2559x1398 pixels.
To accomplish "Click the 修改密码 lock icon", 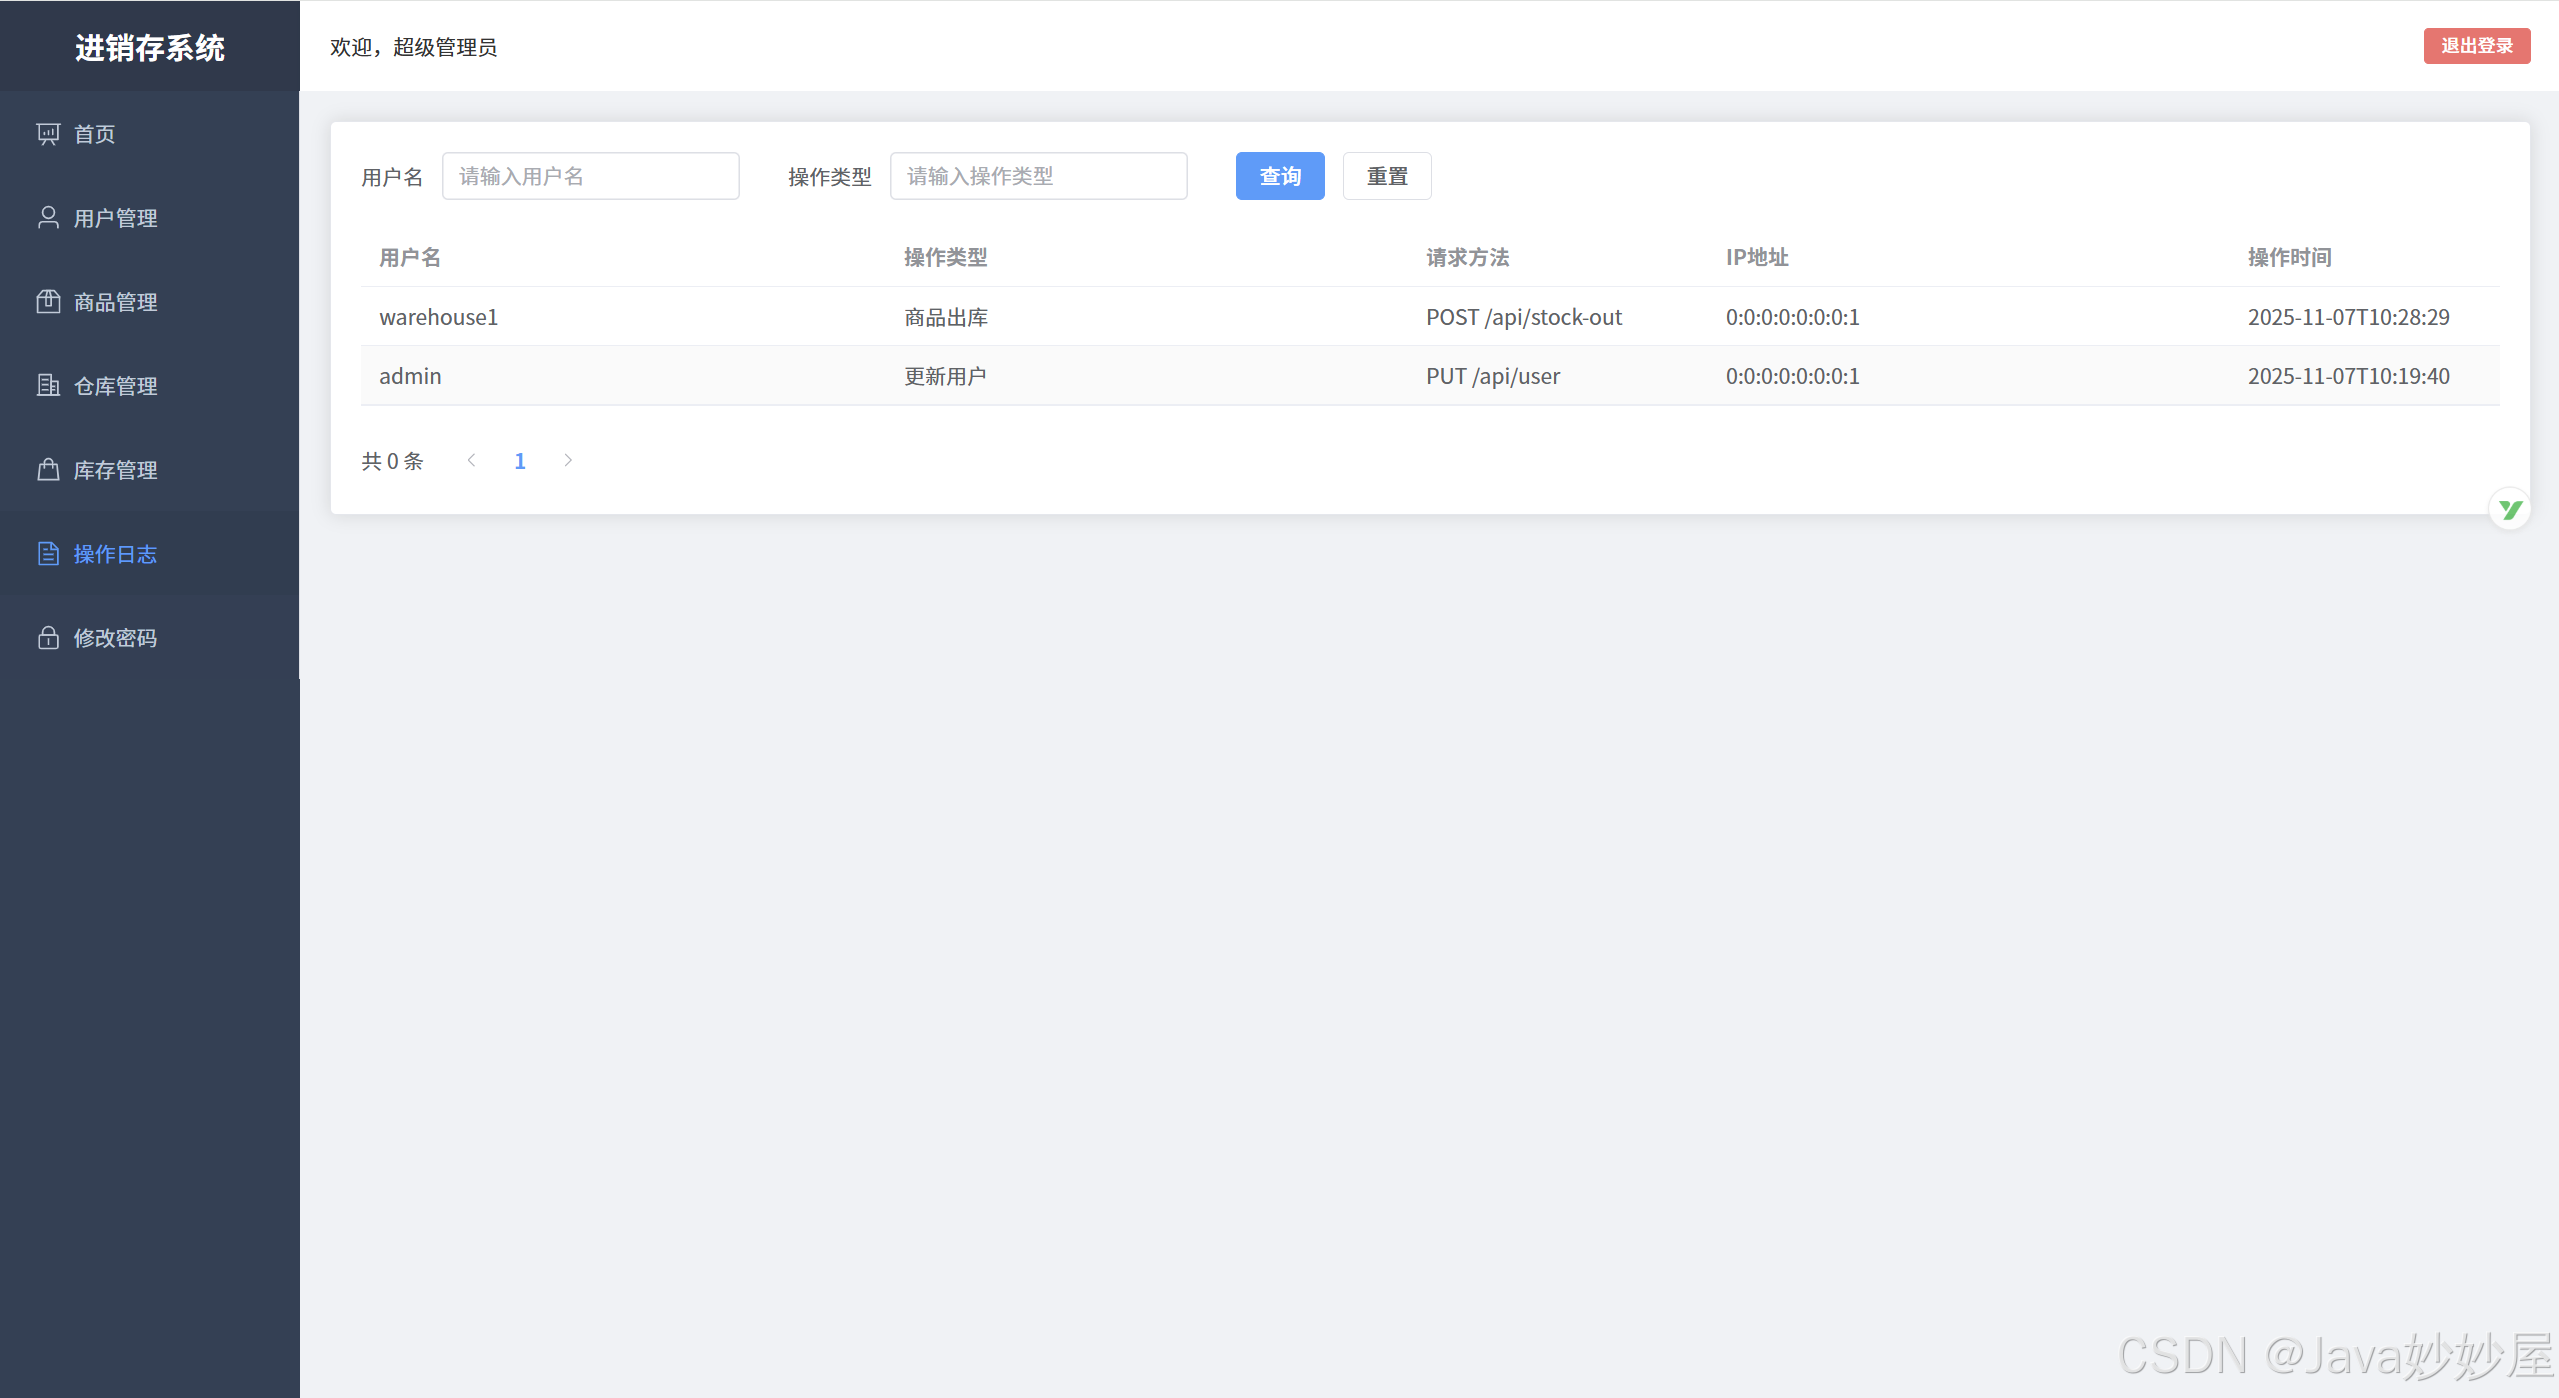I will 48,638.
